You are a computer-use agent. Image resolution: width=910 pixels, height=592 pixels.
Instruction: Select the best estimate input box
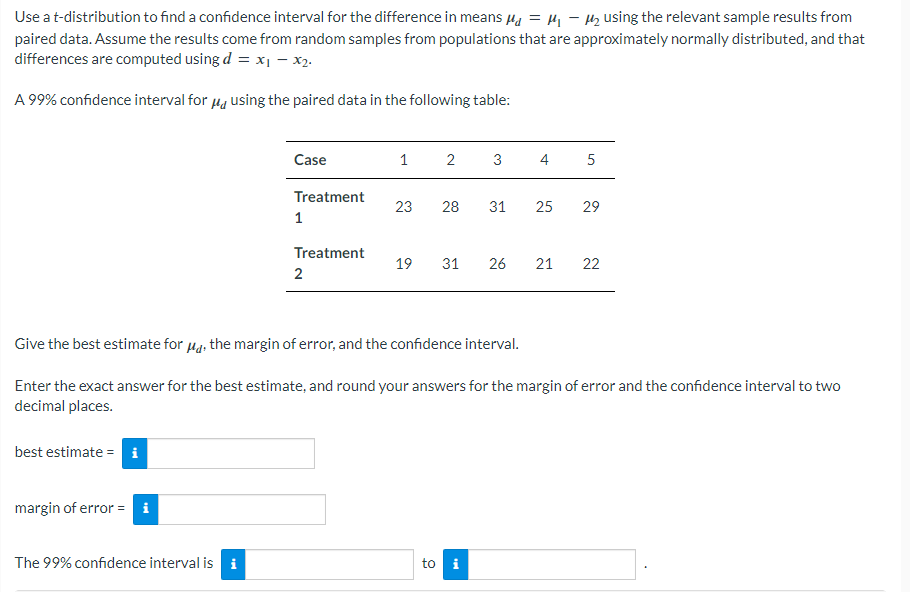(x=230, y=453)
